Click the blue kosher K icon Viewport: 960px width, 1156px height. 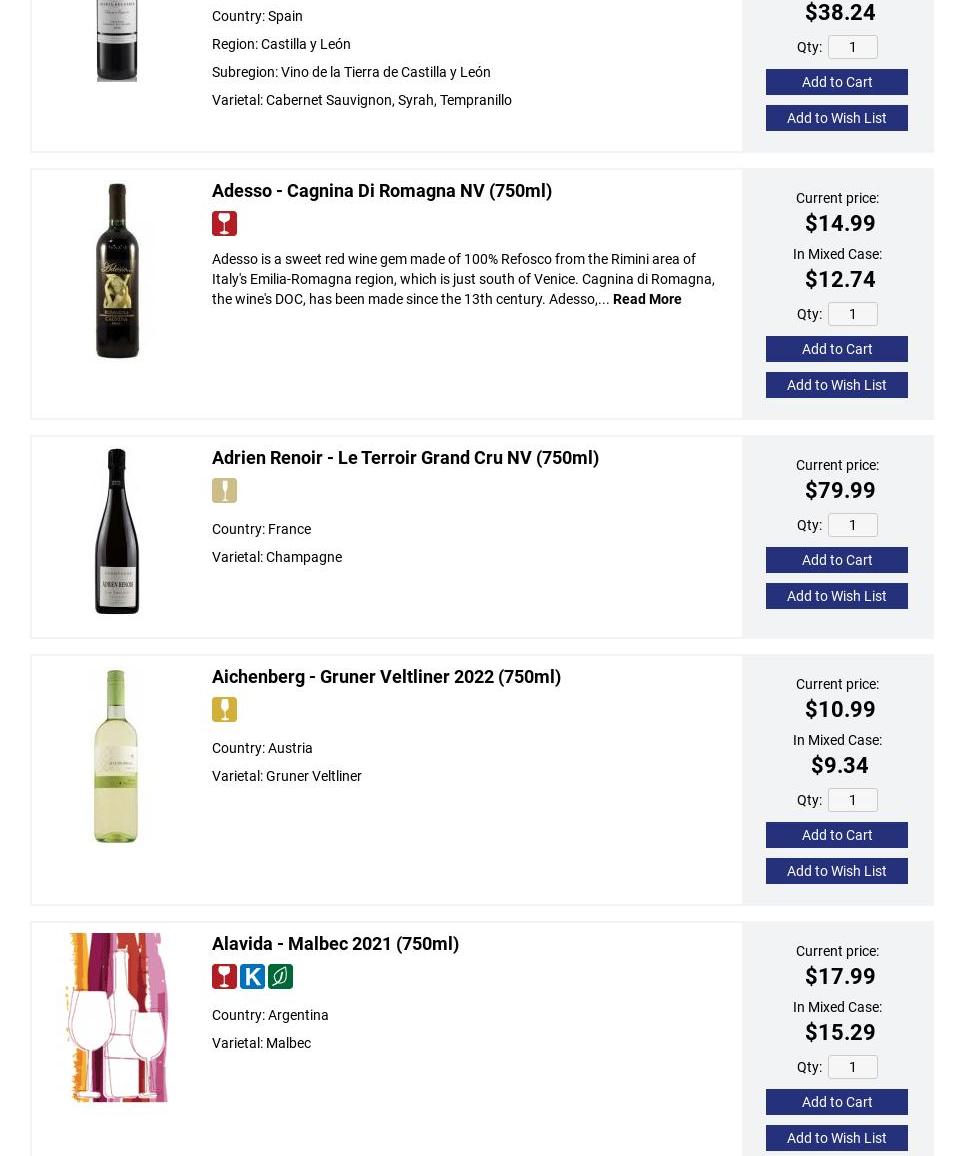pyautogui.click(x=252, y=976)
